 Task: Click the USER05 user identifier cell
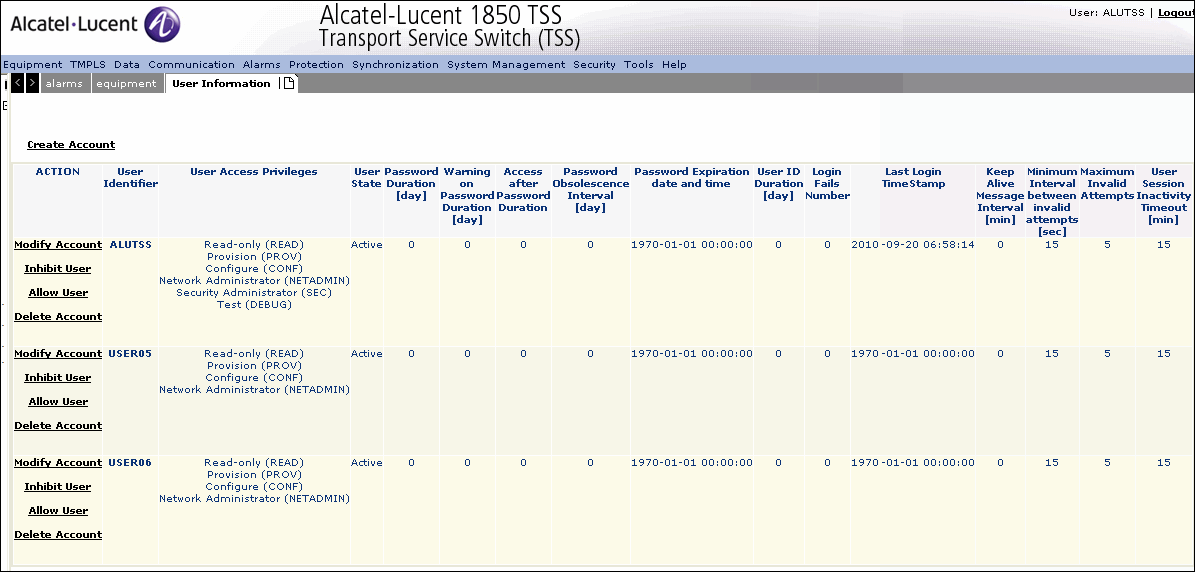click(x=130, y=353)
